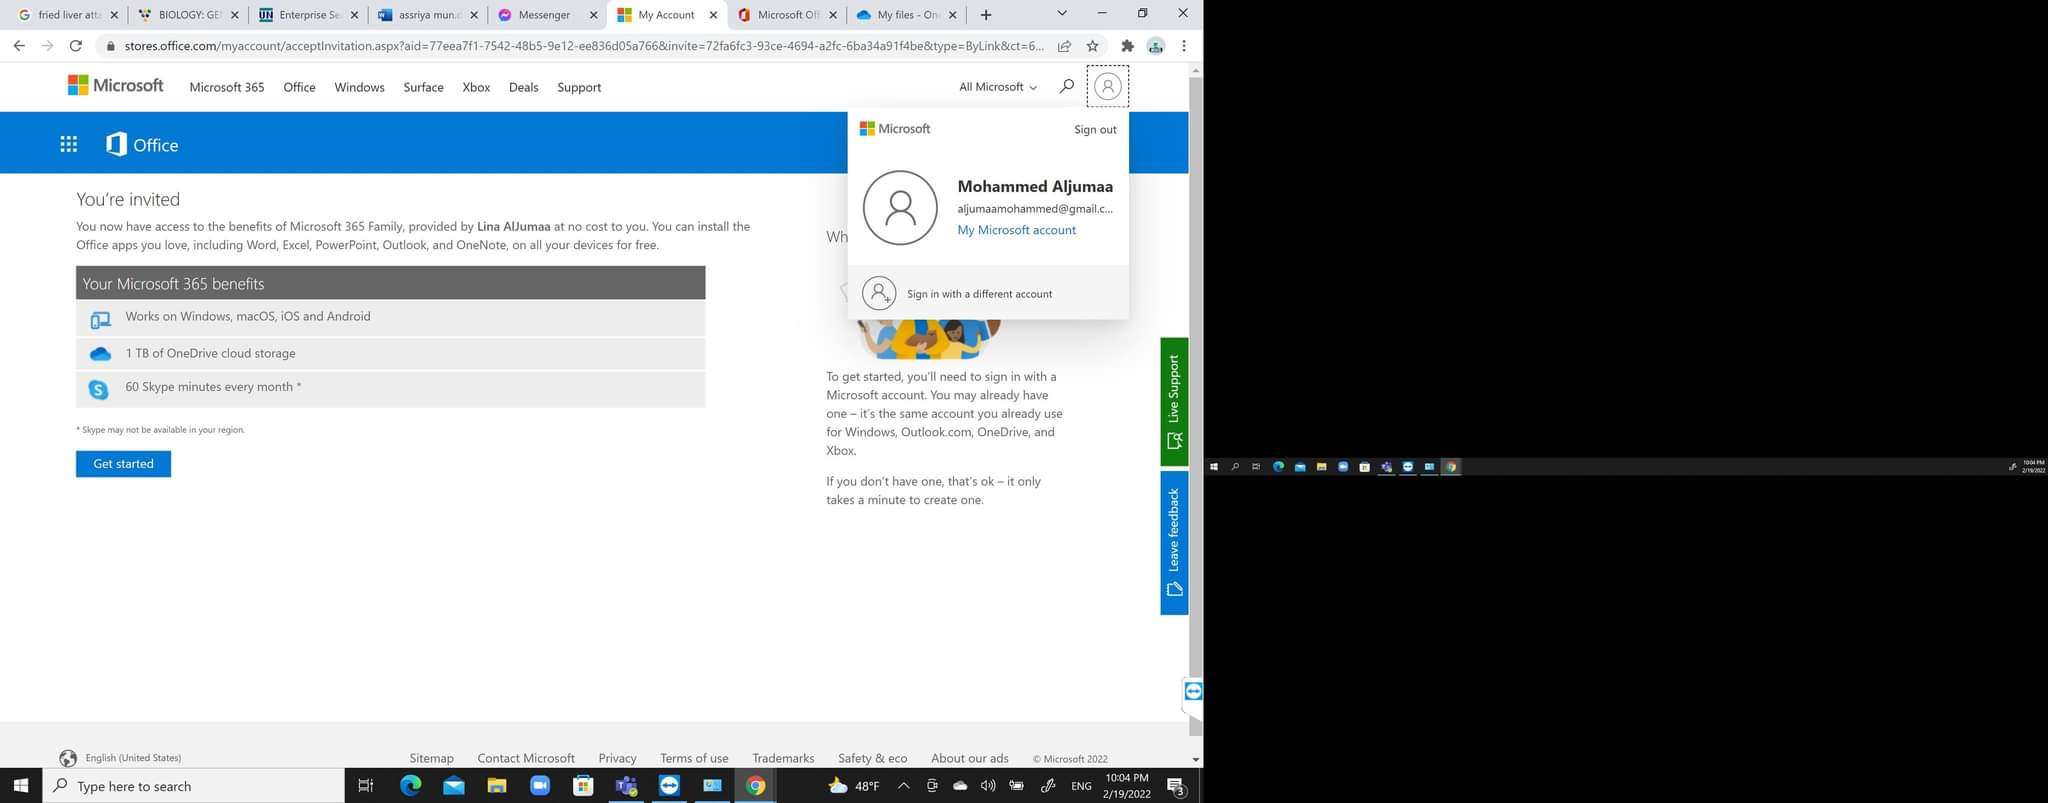Open the Leave feedback side tab
Viewport: 2048px width, 803px height.
[1174, 543]
